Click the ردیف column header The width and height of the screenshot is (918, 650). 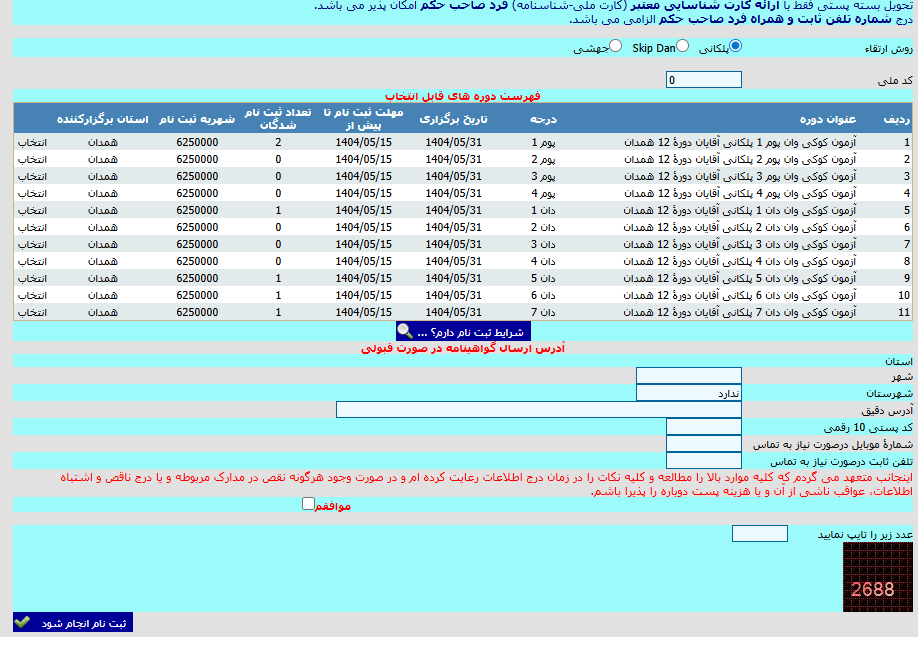897,119
